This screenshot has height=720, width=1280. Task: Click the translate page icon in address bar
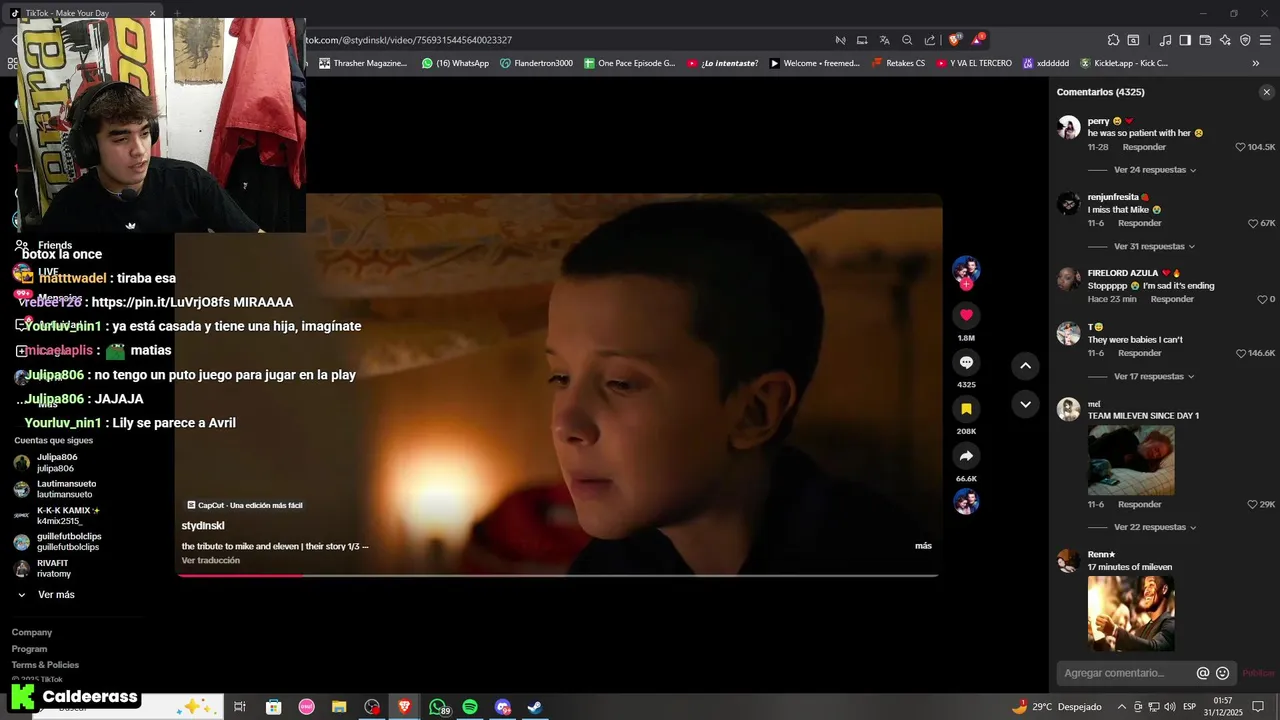click(884, 40)
